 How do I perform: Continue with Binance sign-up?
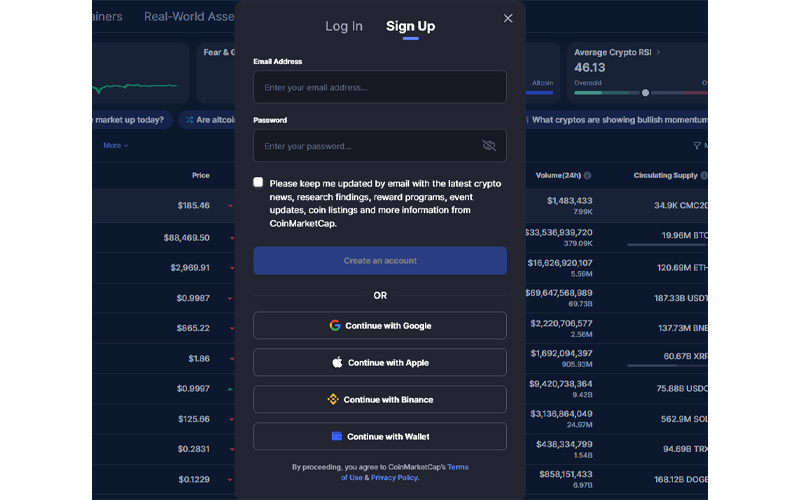tap(380, 399)
